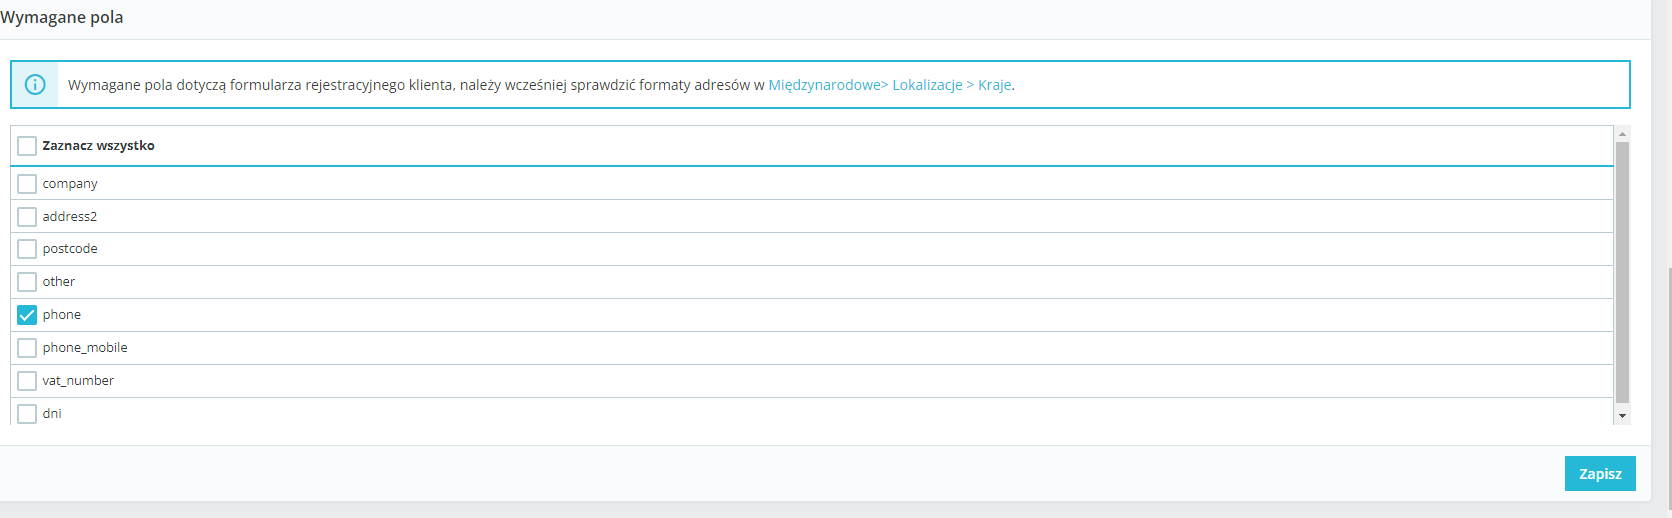Viewport: 1672px width, 518px height.
Task: Click the Wymagane pola panel heading
Action: pos(62,18)
